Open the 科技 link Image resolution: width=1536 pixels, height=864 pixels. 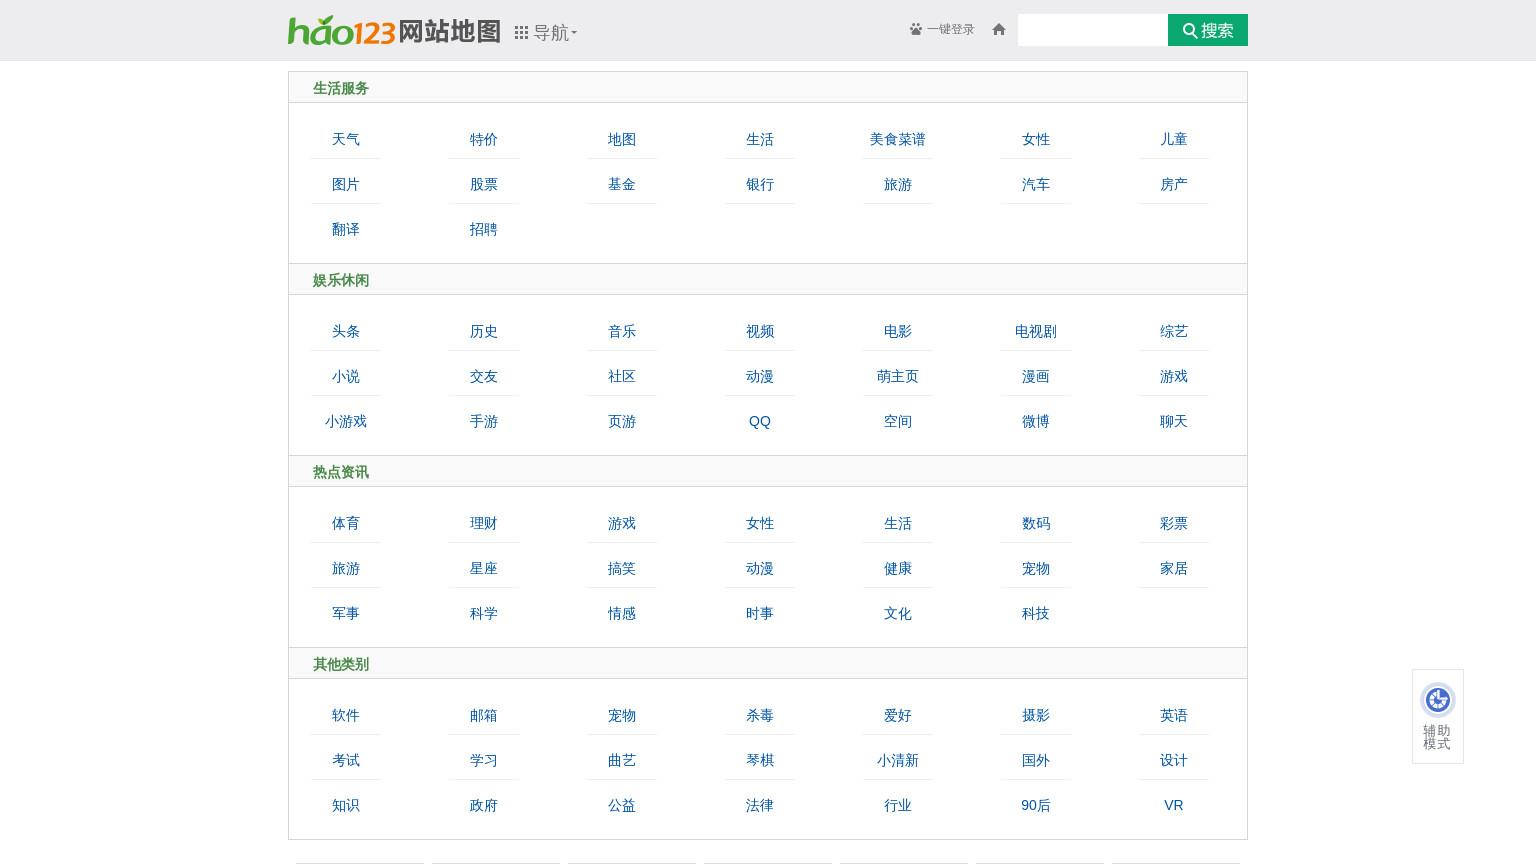[x=1036, y=613]
